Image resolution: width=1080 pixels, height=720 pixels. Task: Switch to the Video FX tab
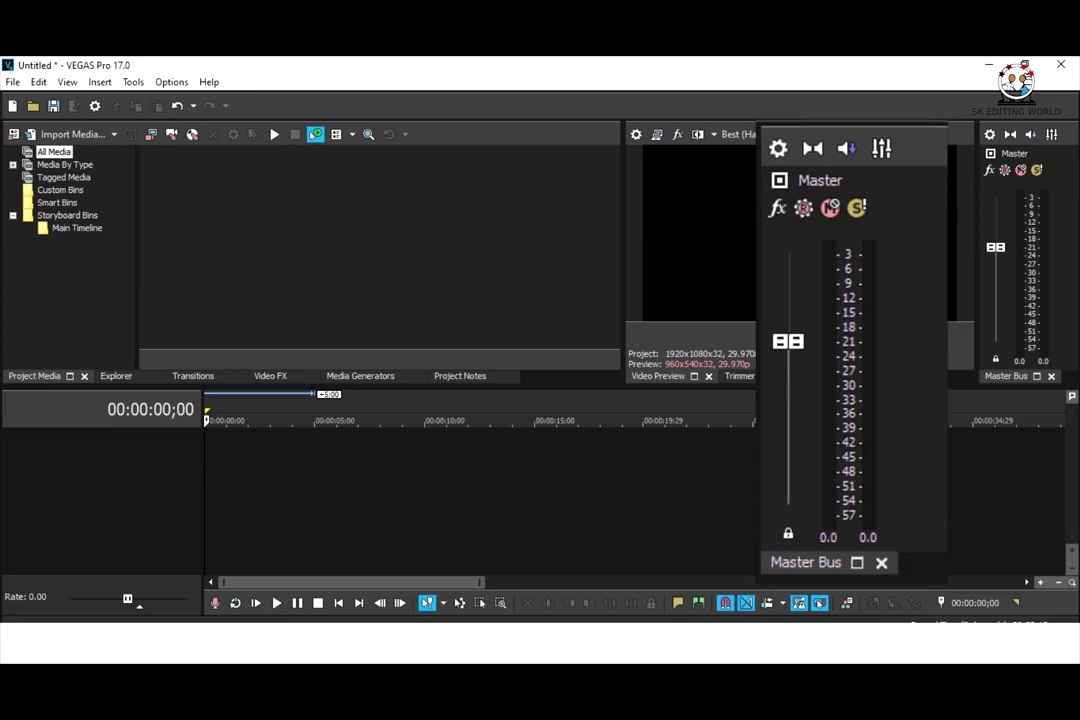(270, 376)
